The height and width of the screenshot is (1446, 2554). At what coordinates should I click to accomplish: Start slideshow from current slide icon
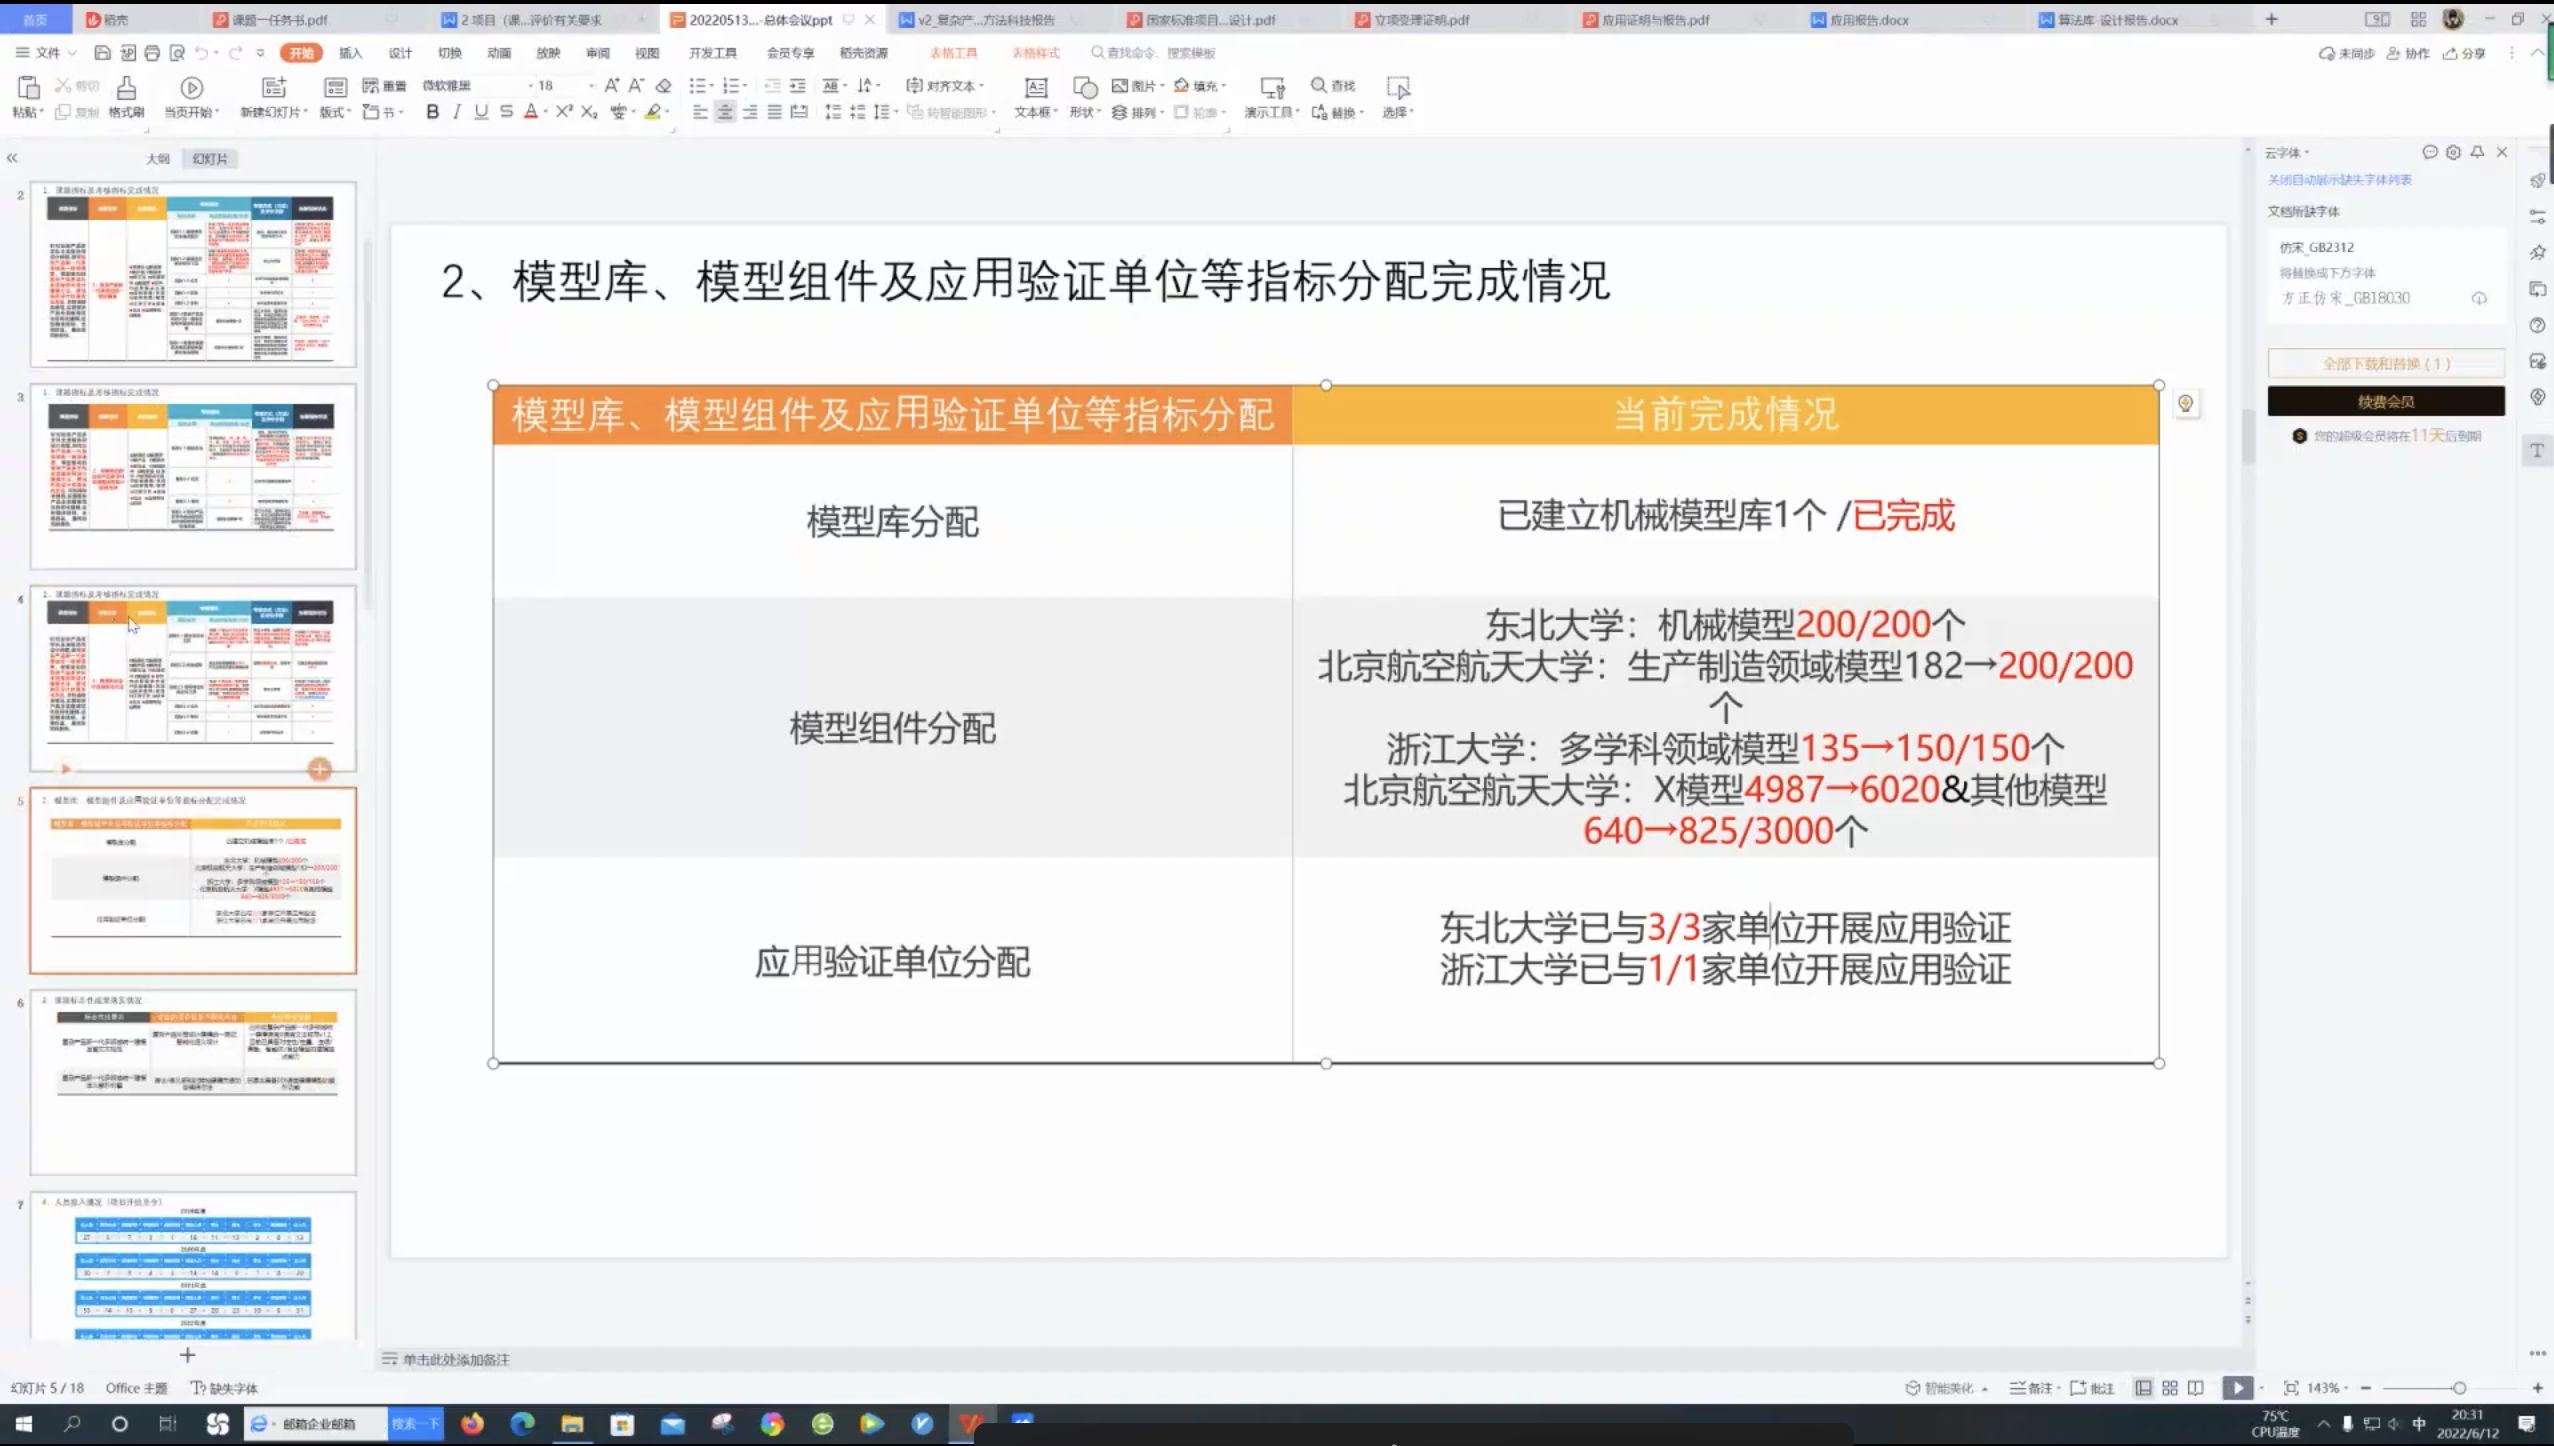click(x=192, y=89)
